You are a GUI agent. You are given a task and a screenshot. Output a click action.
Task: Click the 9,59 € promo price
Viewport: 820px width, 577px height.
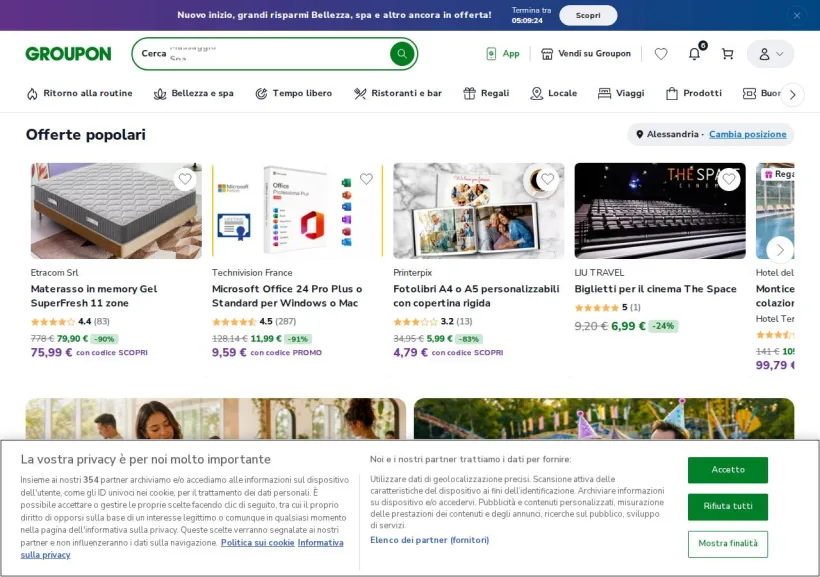[x=229, y=353]
